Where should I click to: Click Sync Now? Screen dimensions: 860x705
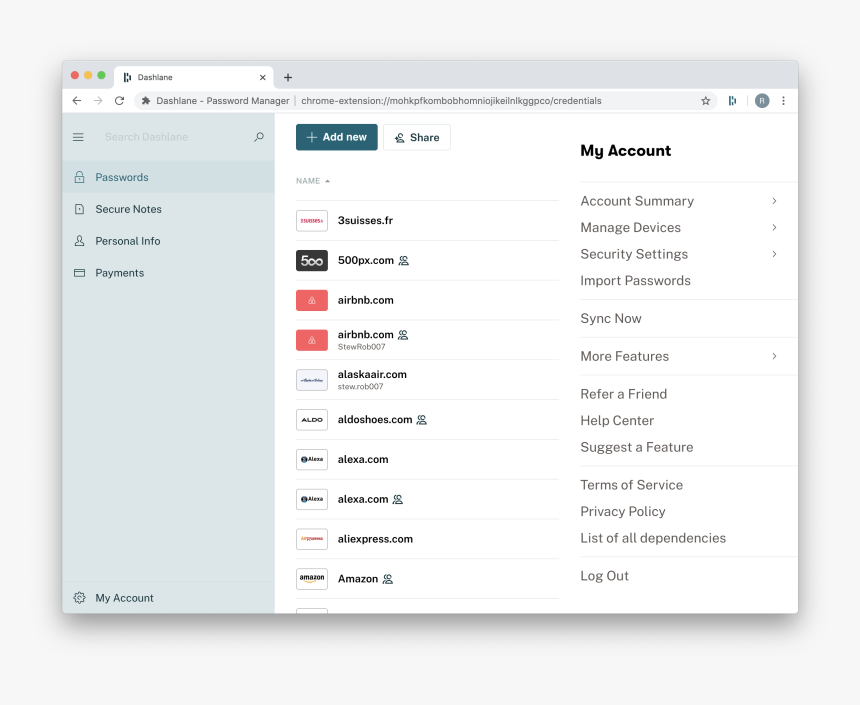(x=610, y=318)
